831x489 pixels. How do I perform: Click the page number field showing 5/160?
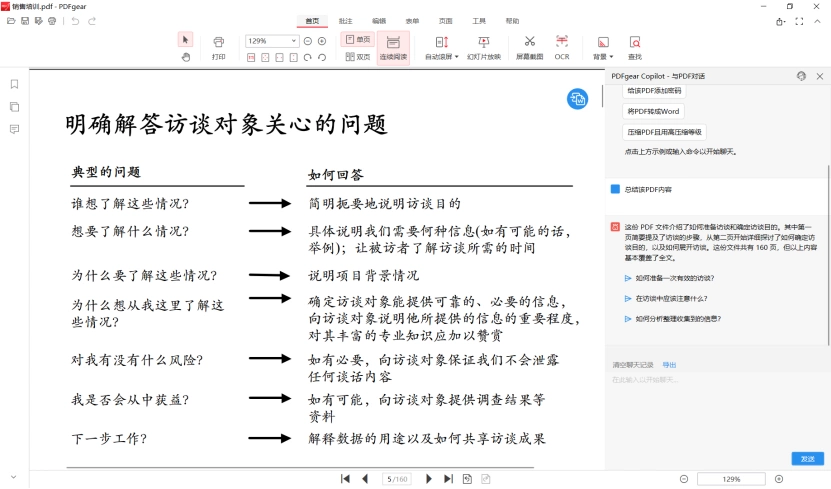(397, 479)
